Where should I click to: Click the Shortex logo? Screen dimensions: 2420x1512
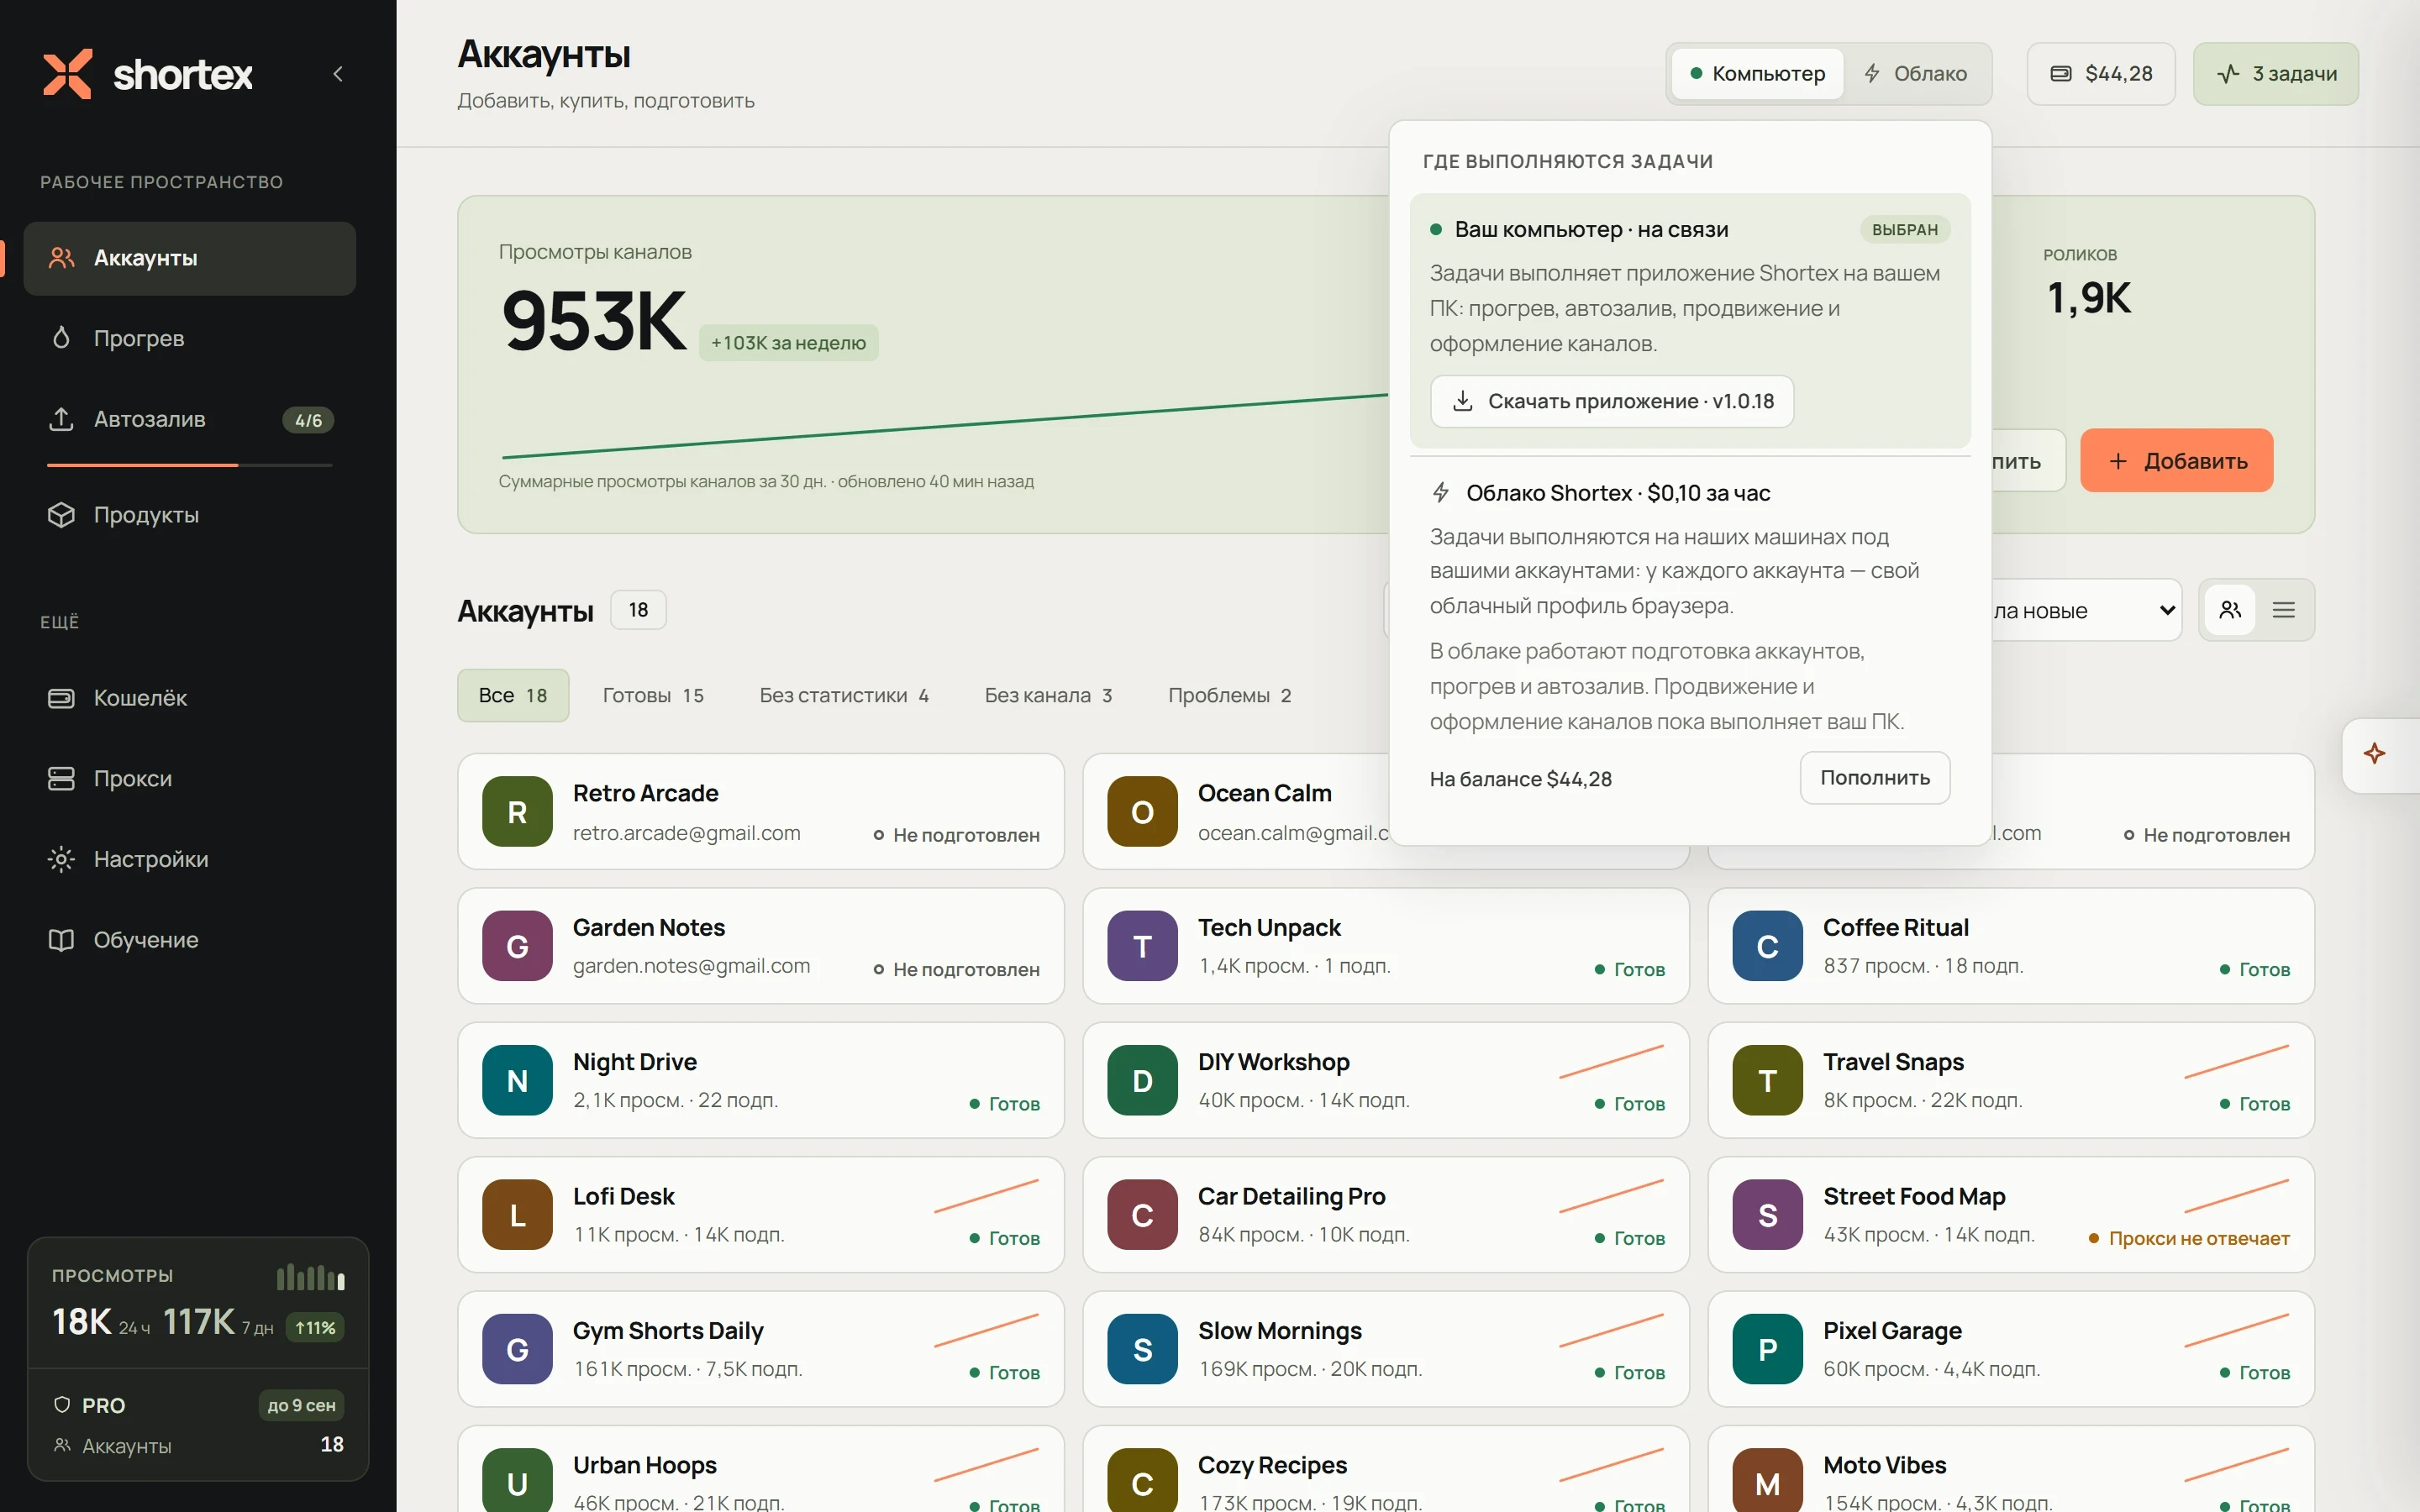click(148, 74)
